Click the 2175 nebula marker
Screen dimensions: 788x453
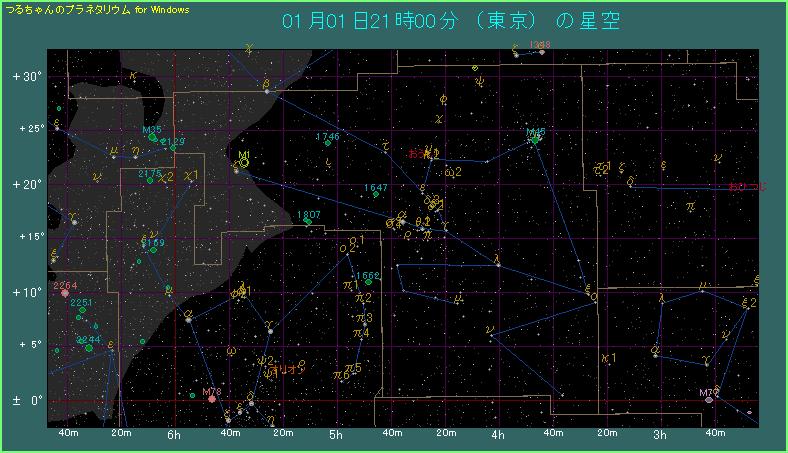point(150,180)
